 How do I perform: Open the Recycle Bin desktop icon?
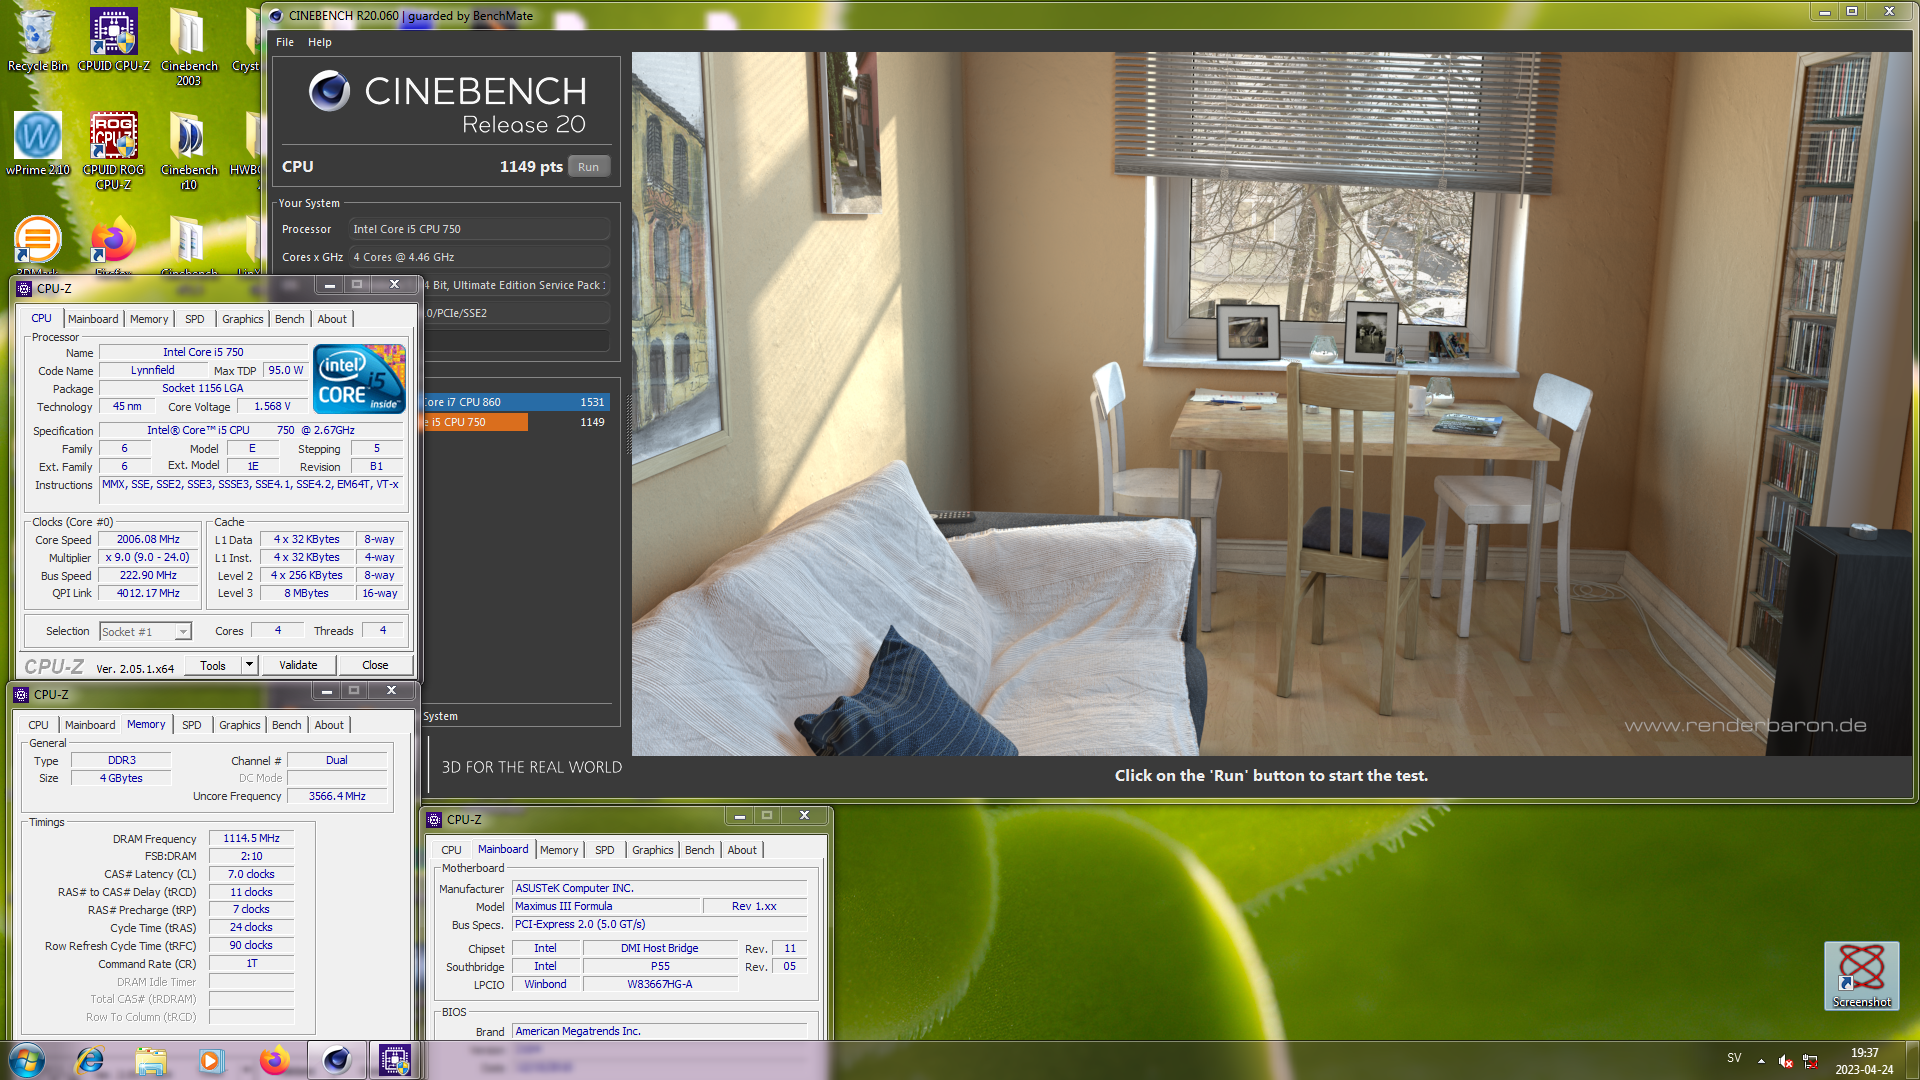pyautogui.click(x=38, y=40)
